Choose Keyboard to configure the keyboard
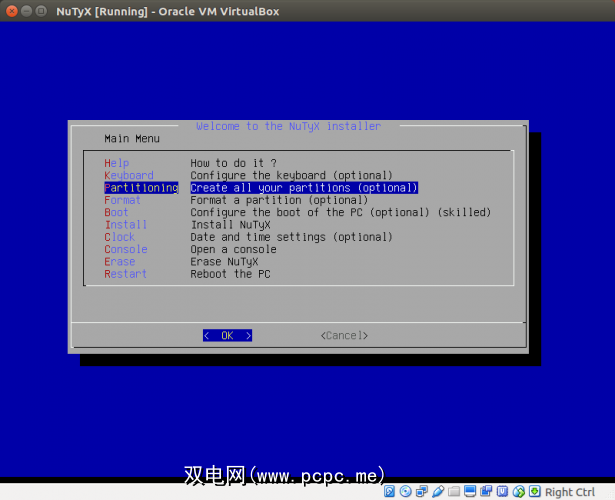 pyautogui.click(x=128, y=175)
